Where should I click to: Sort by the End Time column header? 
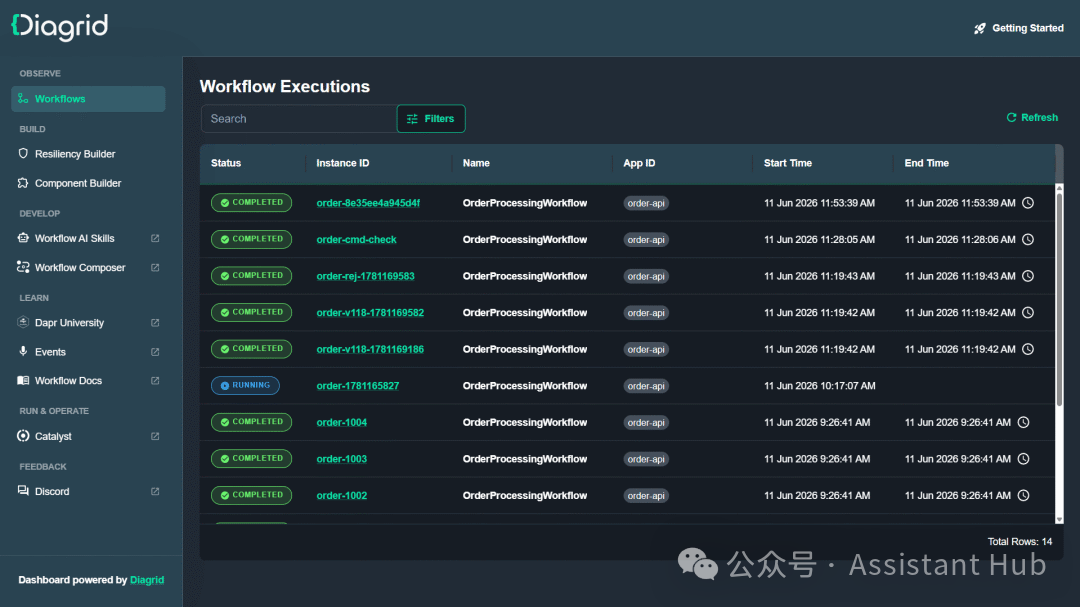pyautogui.click(x=926, y=163)
